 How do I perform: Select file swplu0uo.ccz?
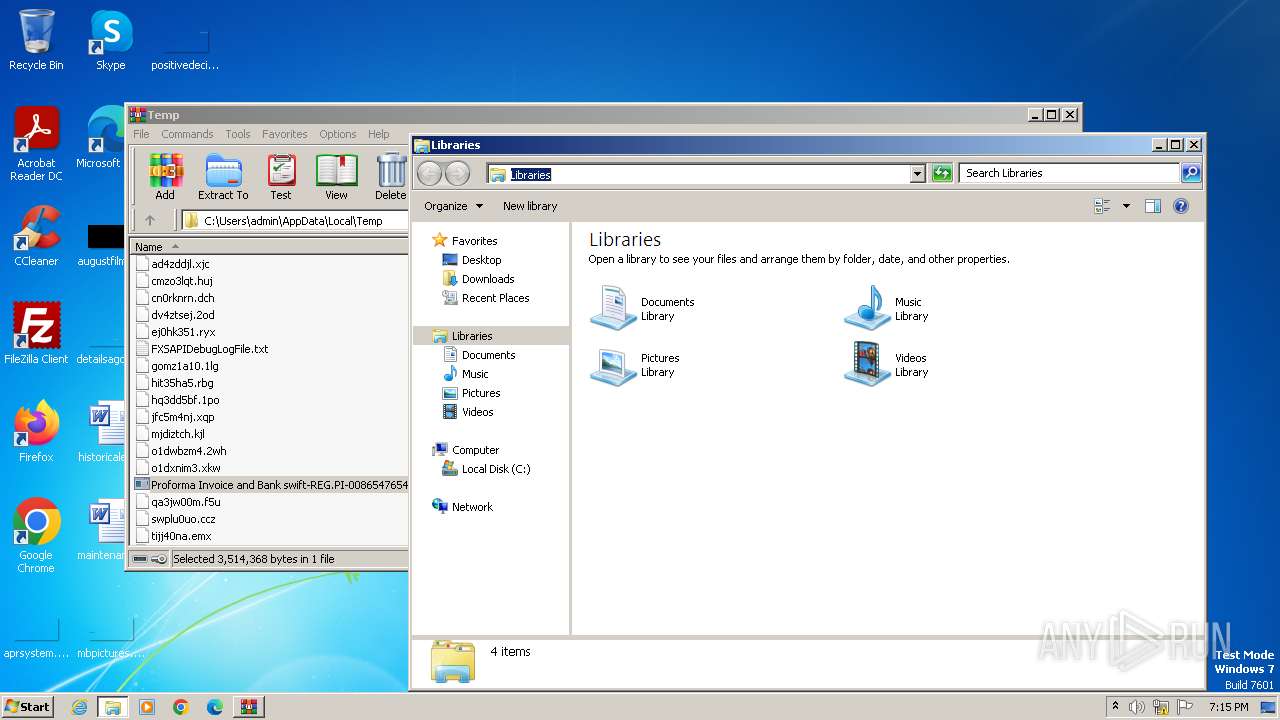pos(183,519)
